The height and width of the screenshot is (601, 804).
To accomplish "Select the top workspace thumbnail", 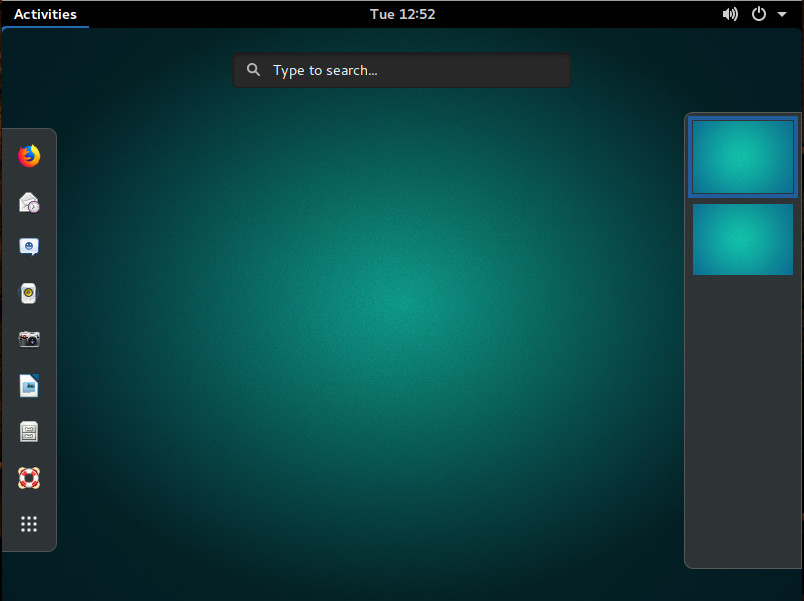I will (742, 156).
